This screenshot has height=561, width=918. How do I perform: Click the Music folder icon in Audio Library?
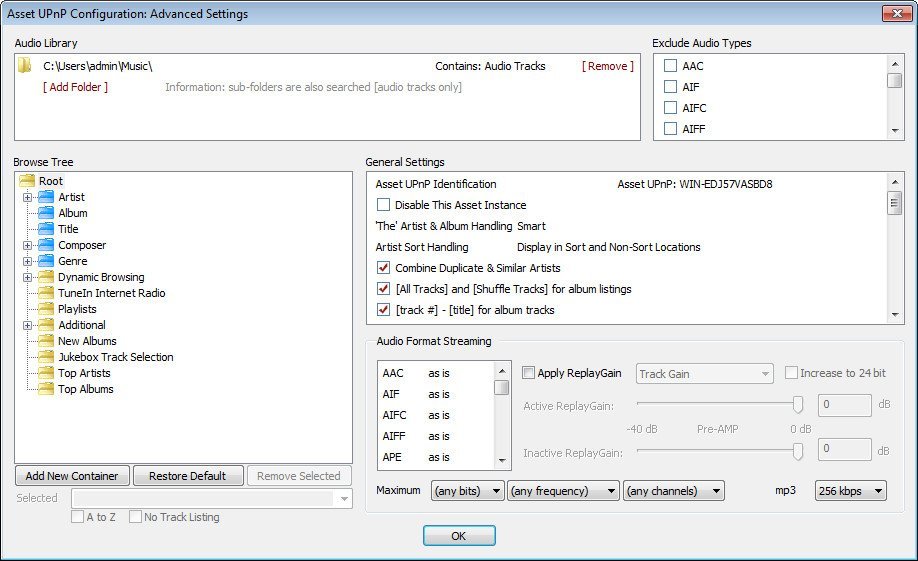(26, 66)
